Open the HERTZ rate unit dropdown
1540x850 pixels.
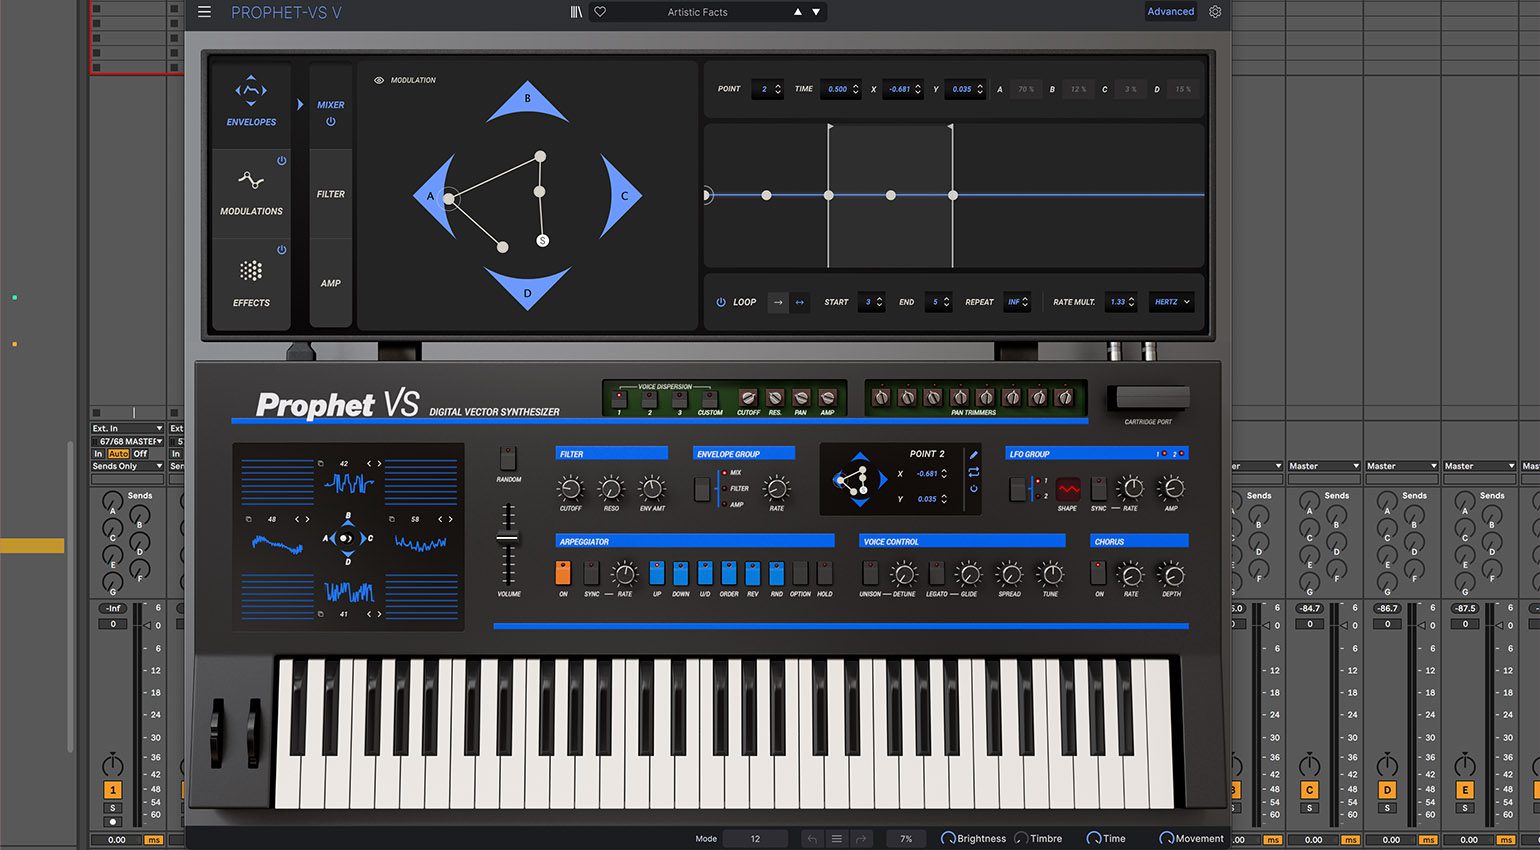[x=1172, y=302]
